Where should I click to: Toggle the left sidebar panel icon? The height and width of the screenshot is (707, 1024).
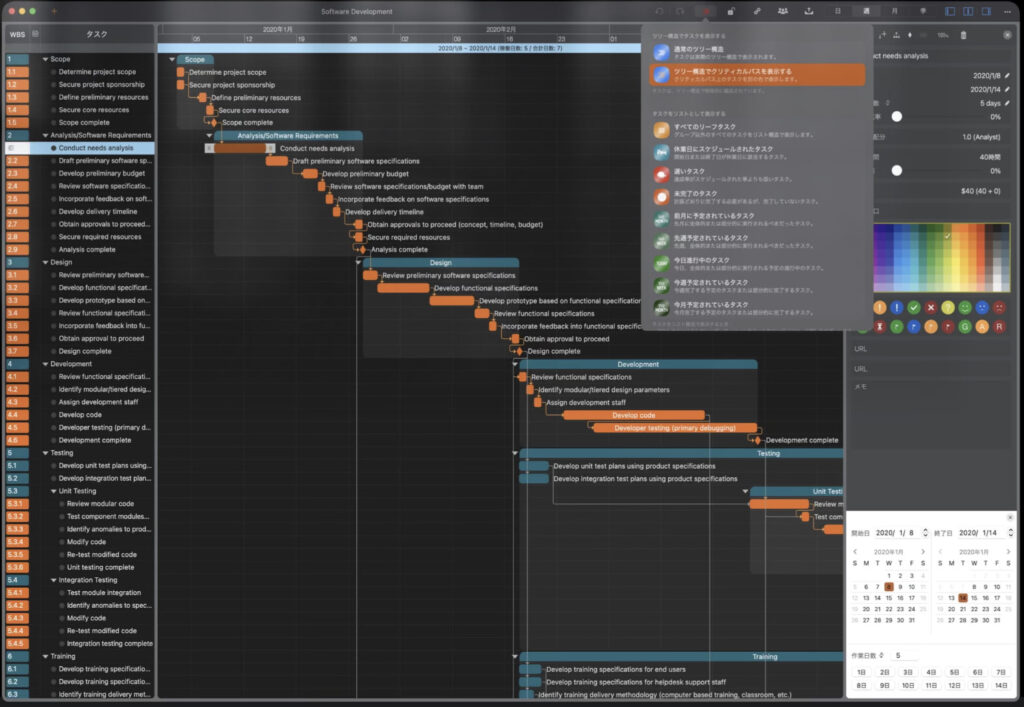click(x=950, y=11)
